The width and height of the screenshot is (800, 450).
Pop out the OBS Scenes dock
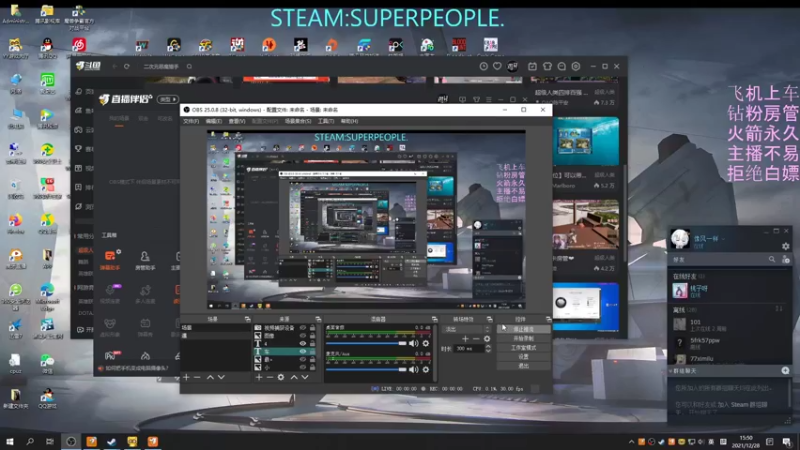(x=247, y=319)
